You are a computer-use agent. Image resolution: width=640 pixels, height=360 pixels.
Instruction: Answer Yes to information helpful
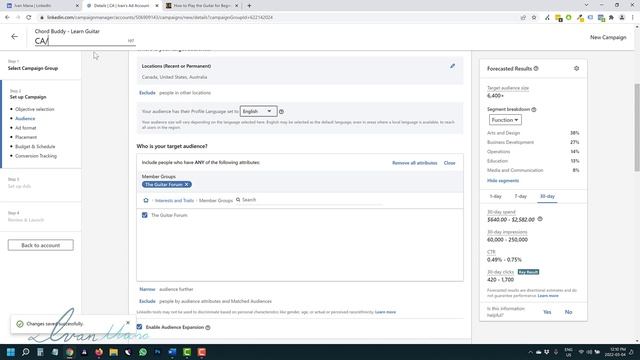tap(547, 312)
